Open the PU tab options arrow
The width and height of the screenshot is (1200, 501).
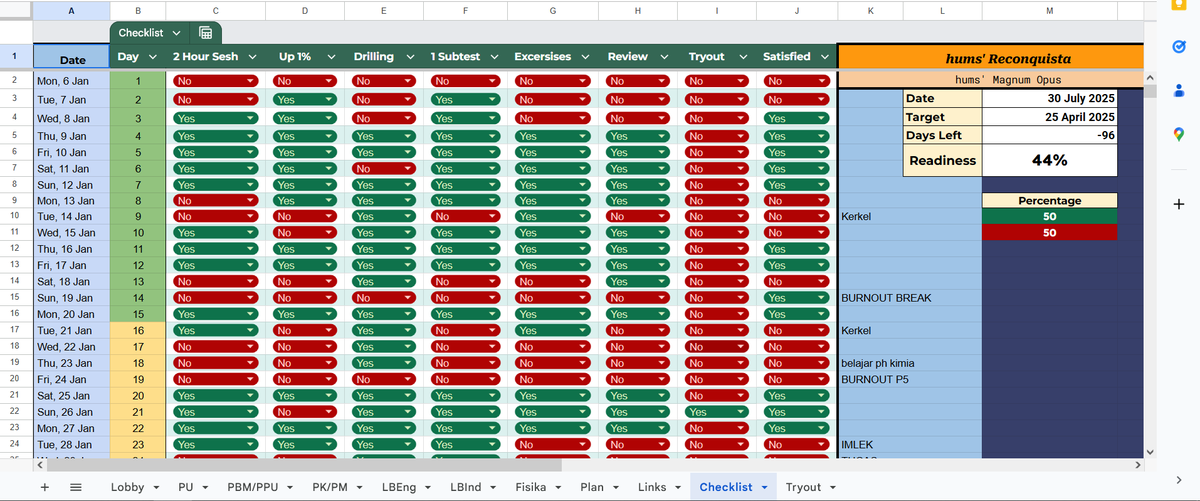point(203,488)
